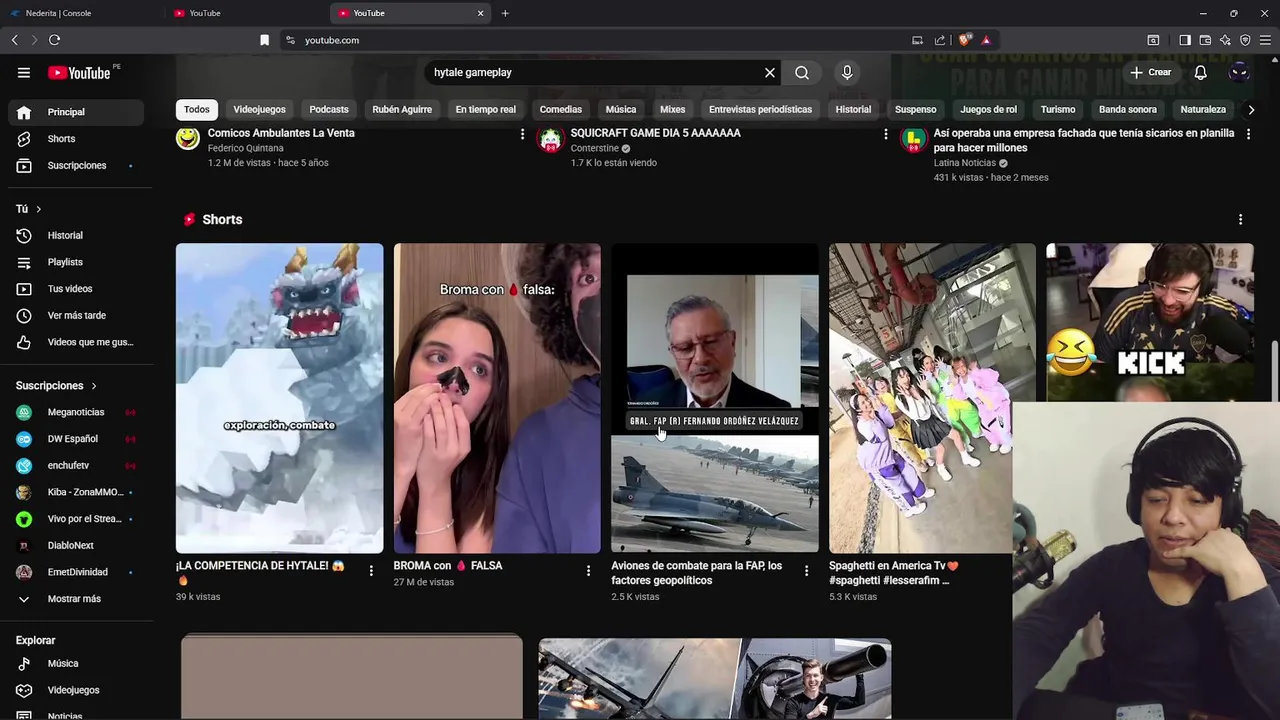Open the Conterstine channel link
This screenshot has height=720, width=1280.
pyautogui.click(x=594, y=148)
